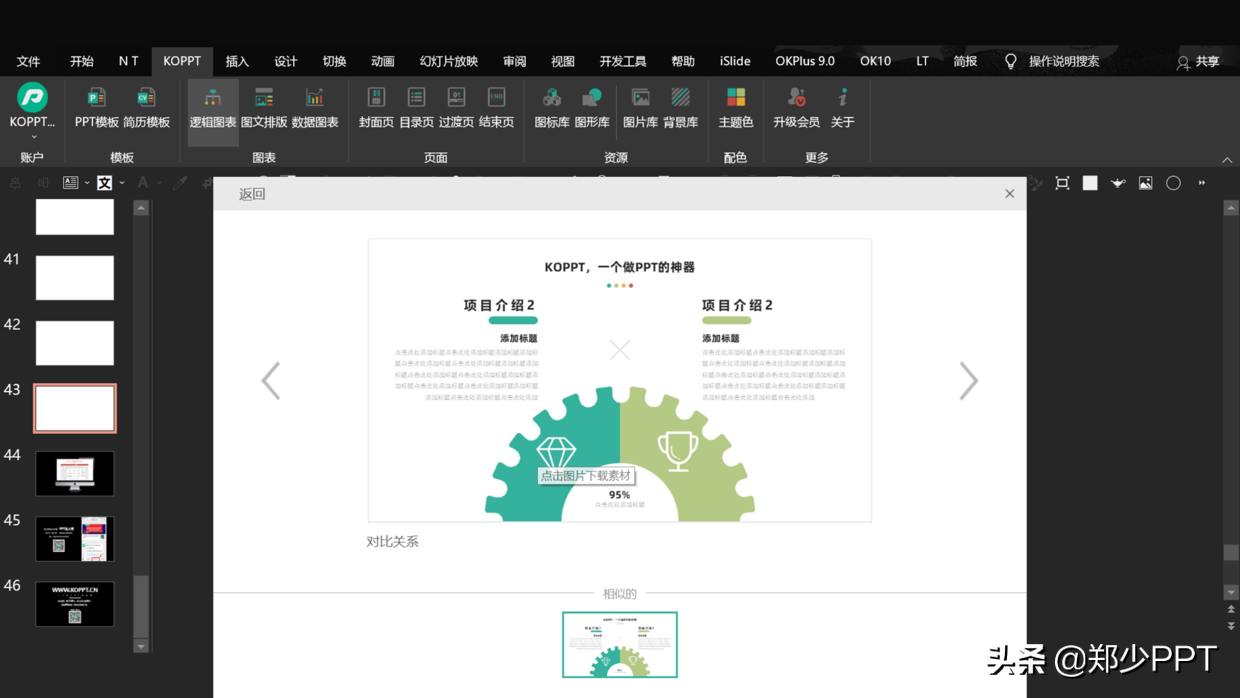The height and width of the screenshot is (698, 1240).
Task: Click the white square shape icon
Action: [x=1090, y=183]
